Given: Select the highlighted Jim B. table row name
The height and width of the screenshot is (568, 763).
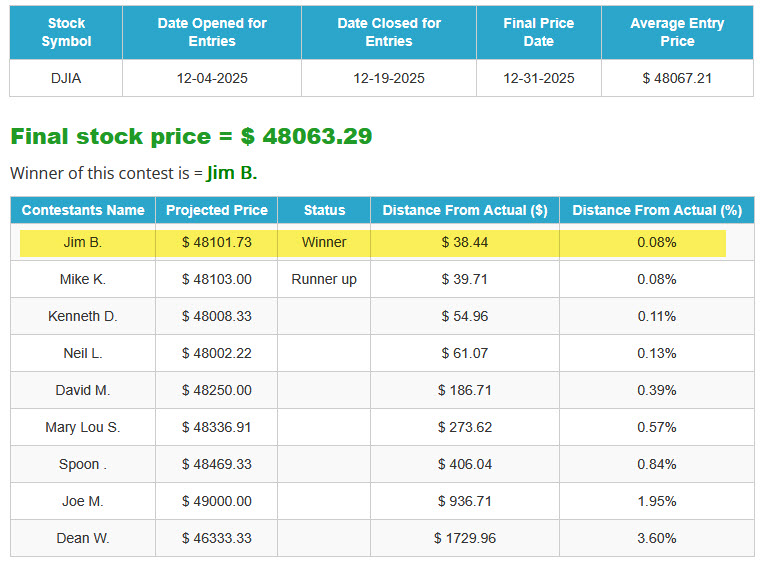Looking at the screenshot, I should click(82, 242).
